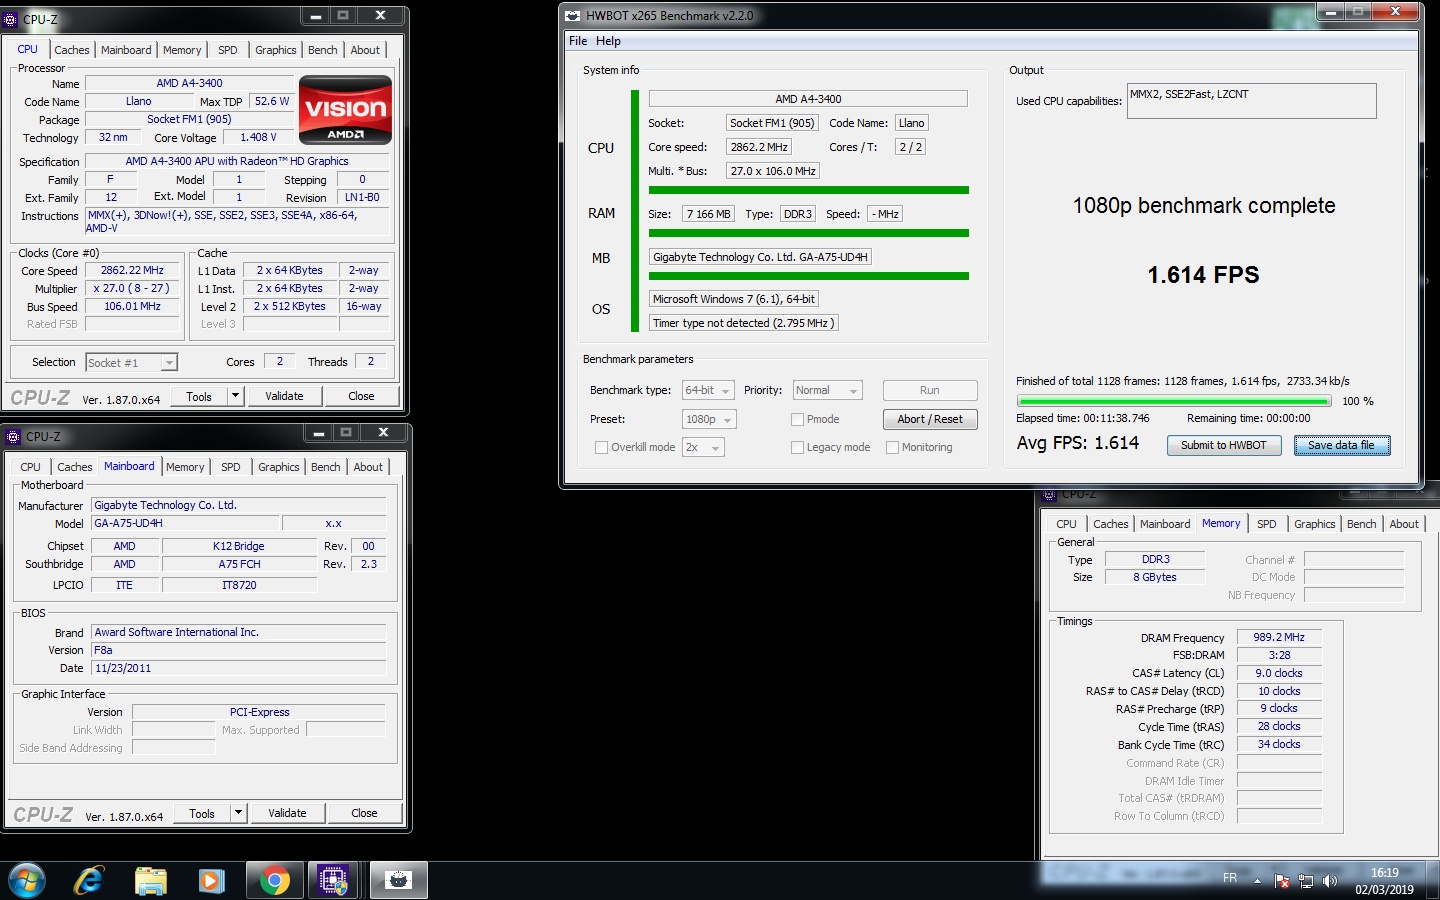This screenshot has height=900, width=1440.
Task: Click FR language indicator in taskbar
Action: (x=1230, y=879)
